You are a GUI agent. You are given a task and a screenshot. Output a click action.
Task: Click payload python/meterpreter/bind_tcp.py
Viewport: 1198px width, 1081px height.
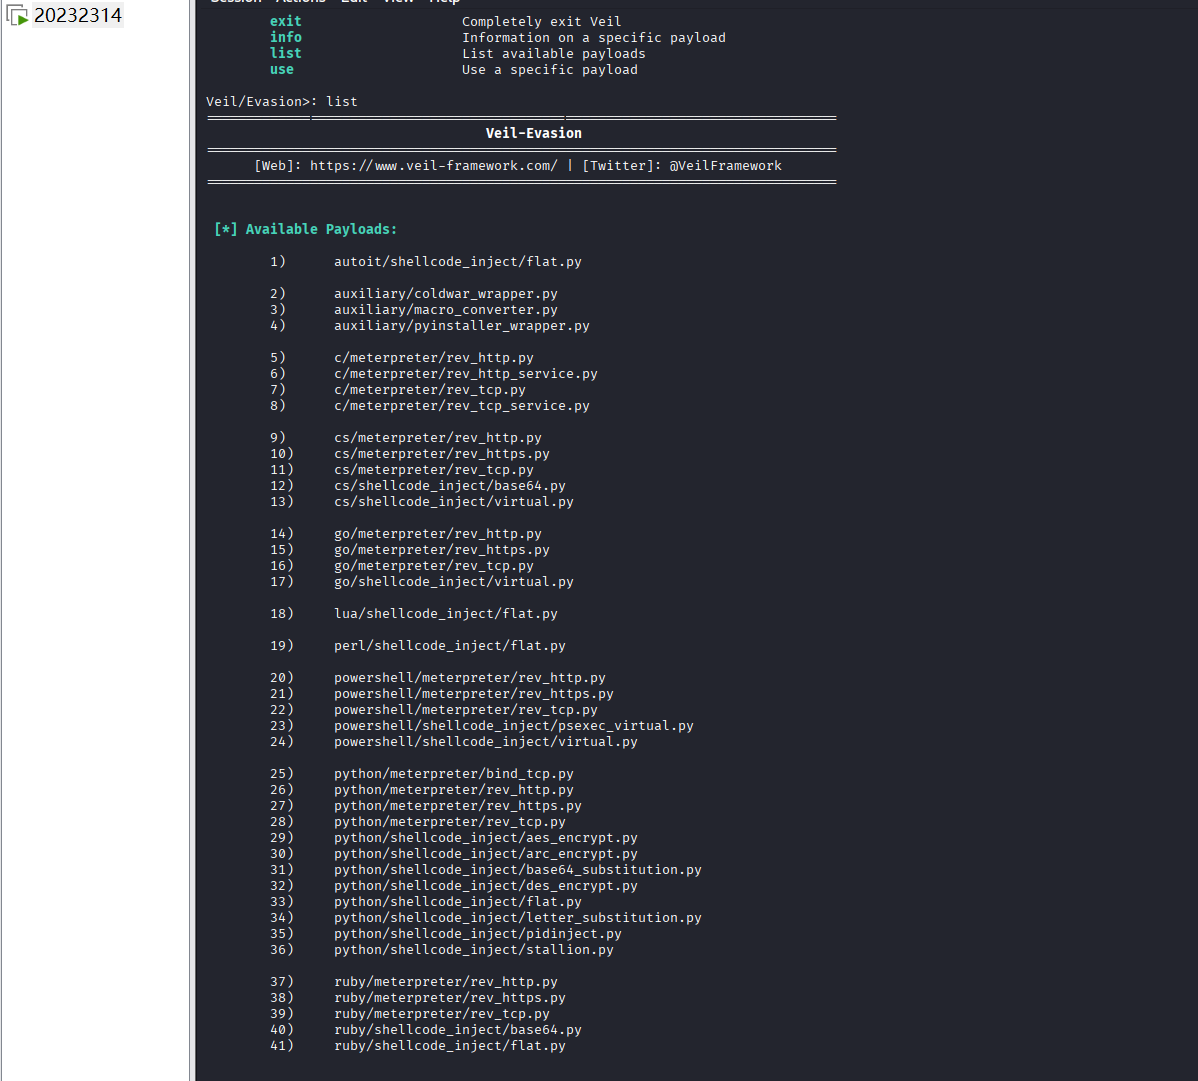pos(454,774)
